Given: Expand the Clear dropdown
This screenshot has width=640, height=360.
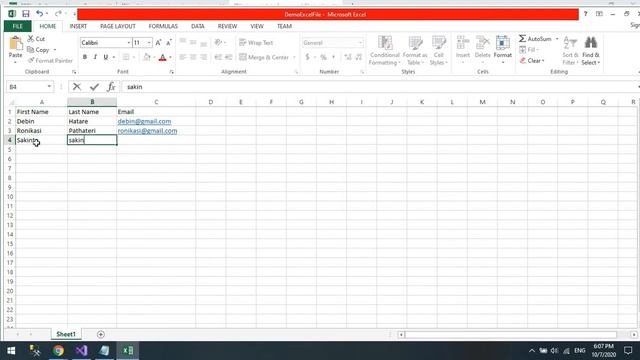Looking at the screenshot, I should tap(543, 61).
